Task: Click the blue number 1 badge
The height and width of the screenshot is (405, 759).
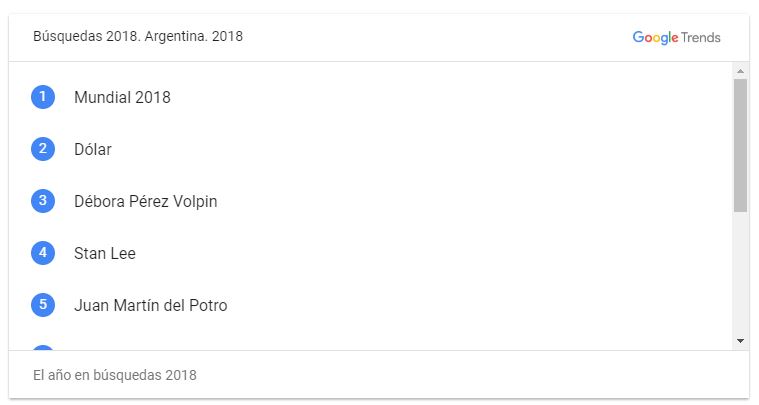Action: coord(43,97)
